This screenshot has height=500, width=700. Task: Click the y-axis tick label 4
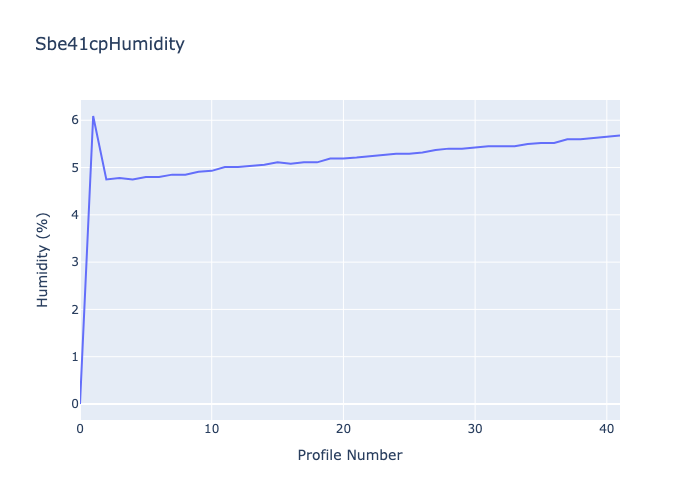(74, 214)
